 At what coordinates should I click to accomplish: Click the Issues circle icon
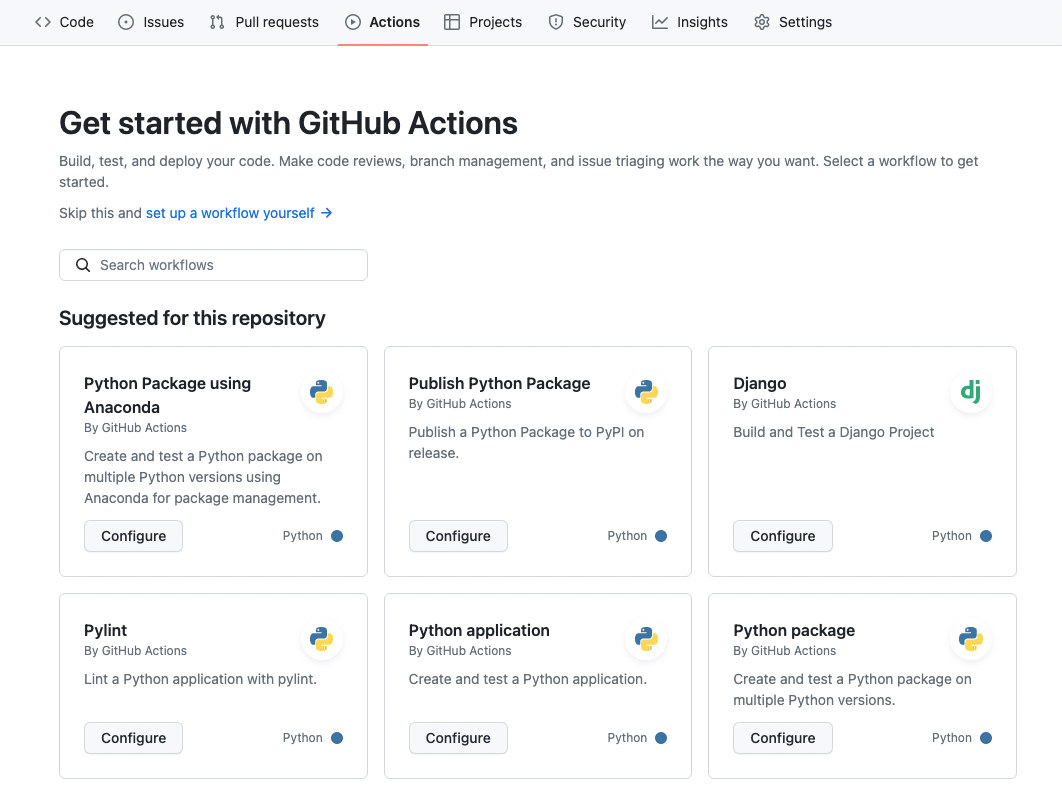click(x=126, y=22)
